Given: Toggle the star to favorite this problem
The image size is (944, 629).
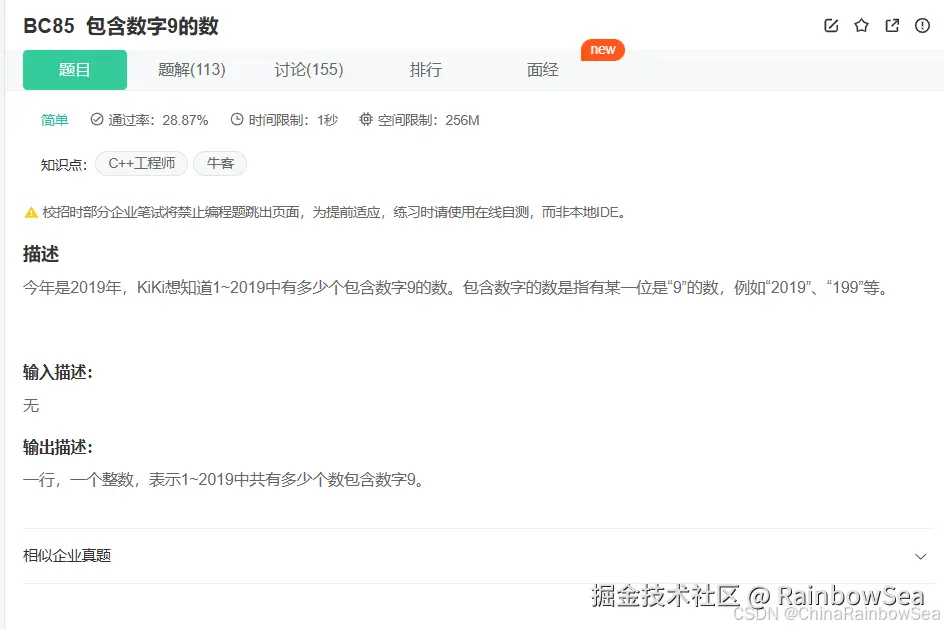Looking at the screenshot, I should pos(861,26).
